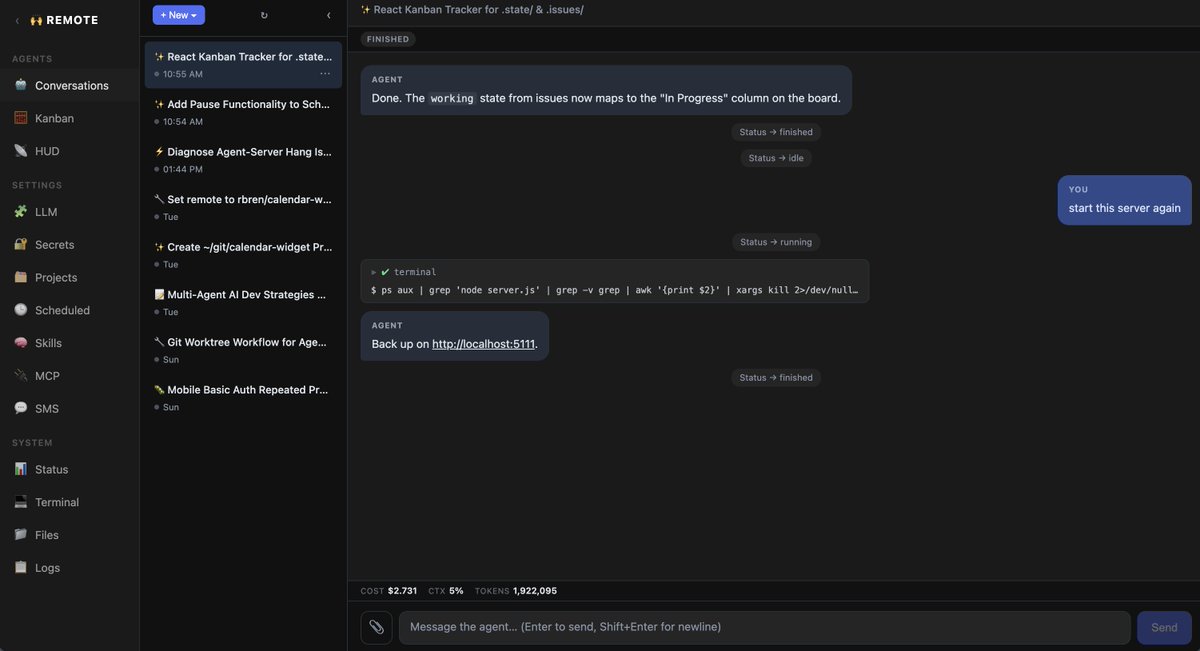Open the HUD page

[70, 151]
